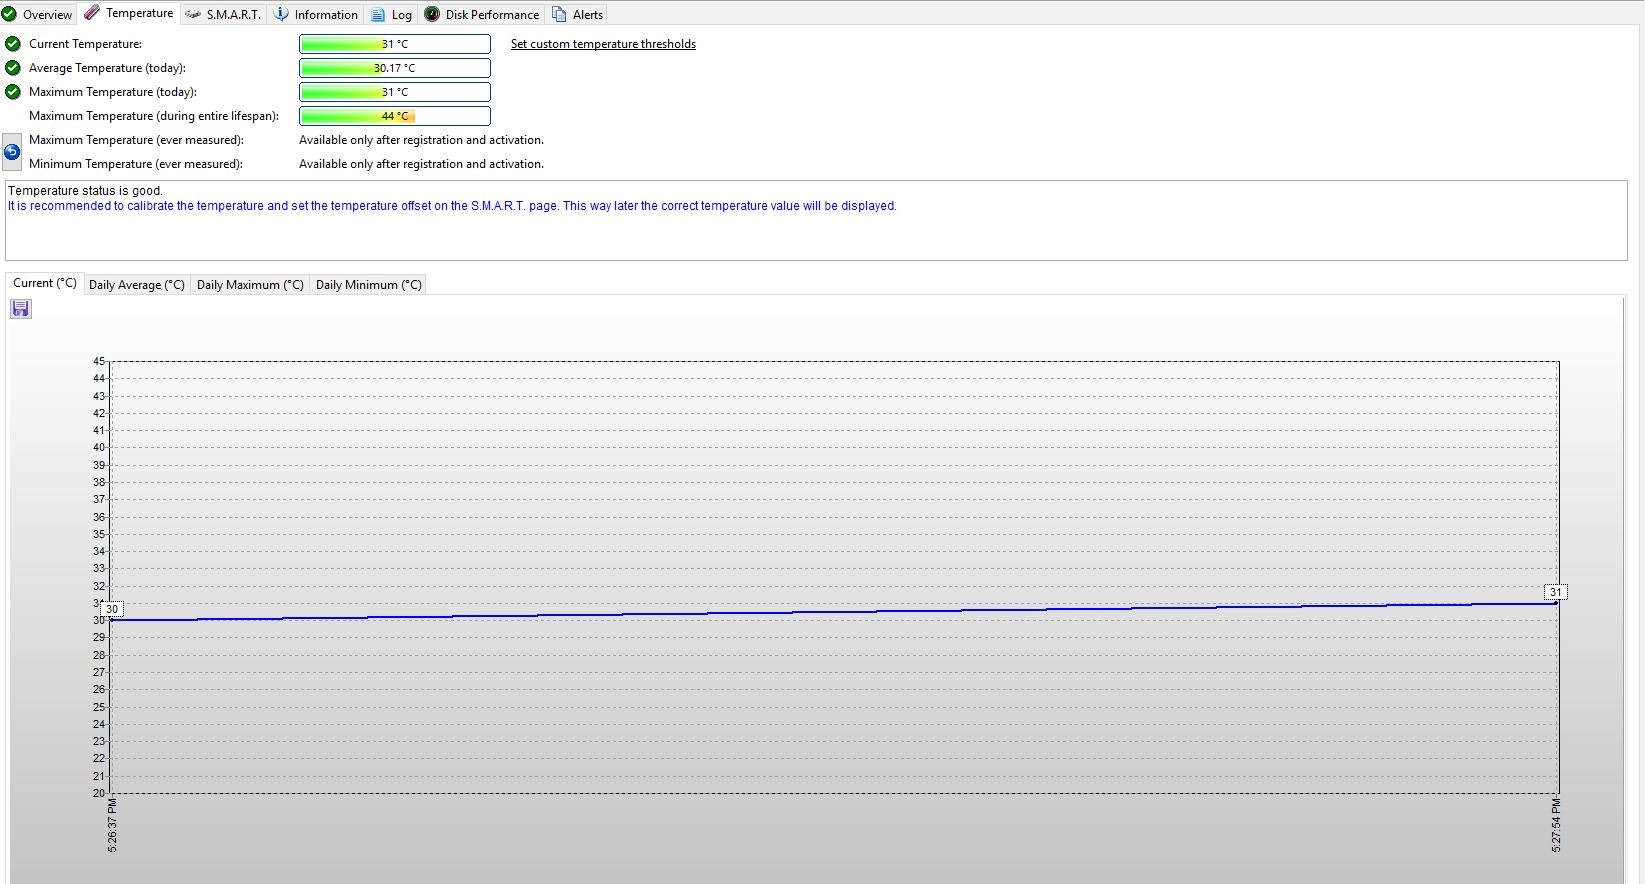This screenshot has width=1645, height=884.
Task: Click the blue circular arrow icon
Action: tap(12, 152)
